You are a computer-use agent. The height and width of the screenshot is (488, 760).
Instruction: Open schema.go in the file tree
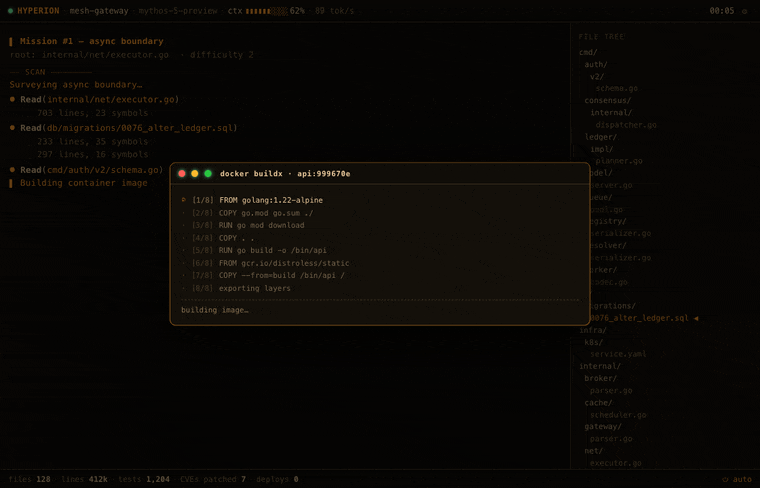pyautogui.click(x=617, y=89)
